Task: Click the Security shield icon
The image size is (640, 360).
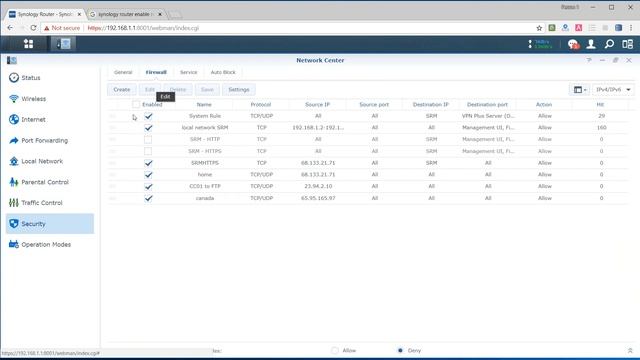Action: coord(14,223)
